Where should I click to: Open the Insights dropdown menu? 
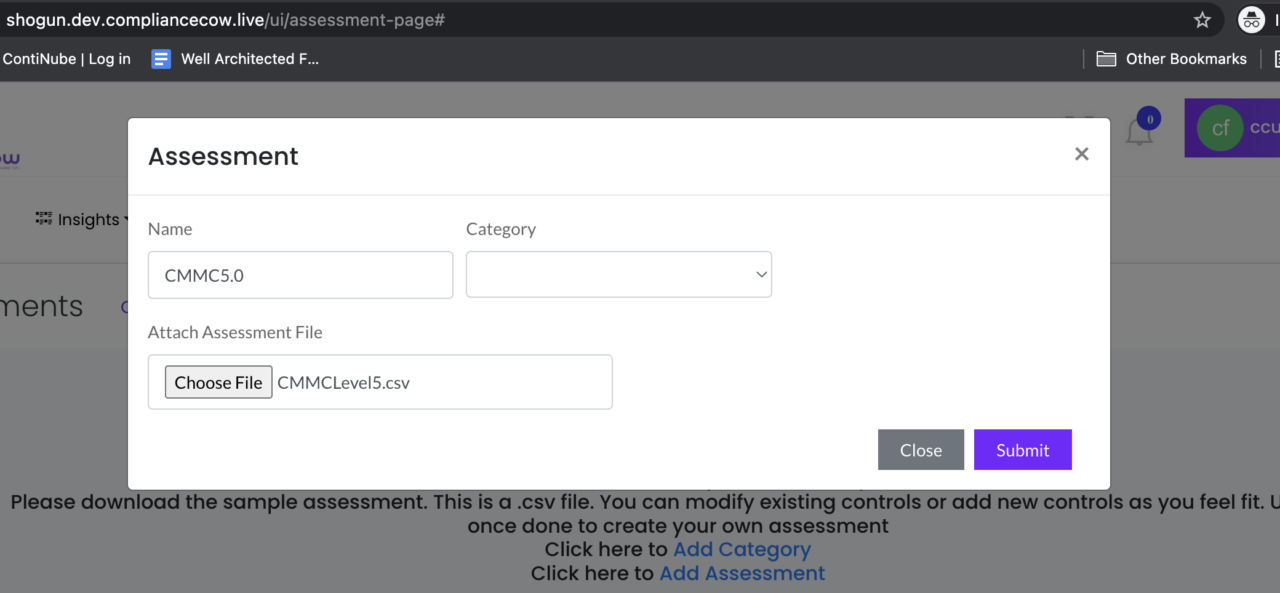click(83, 220)
